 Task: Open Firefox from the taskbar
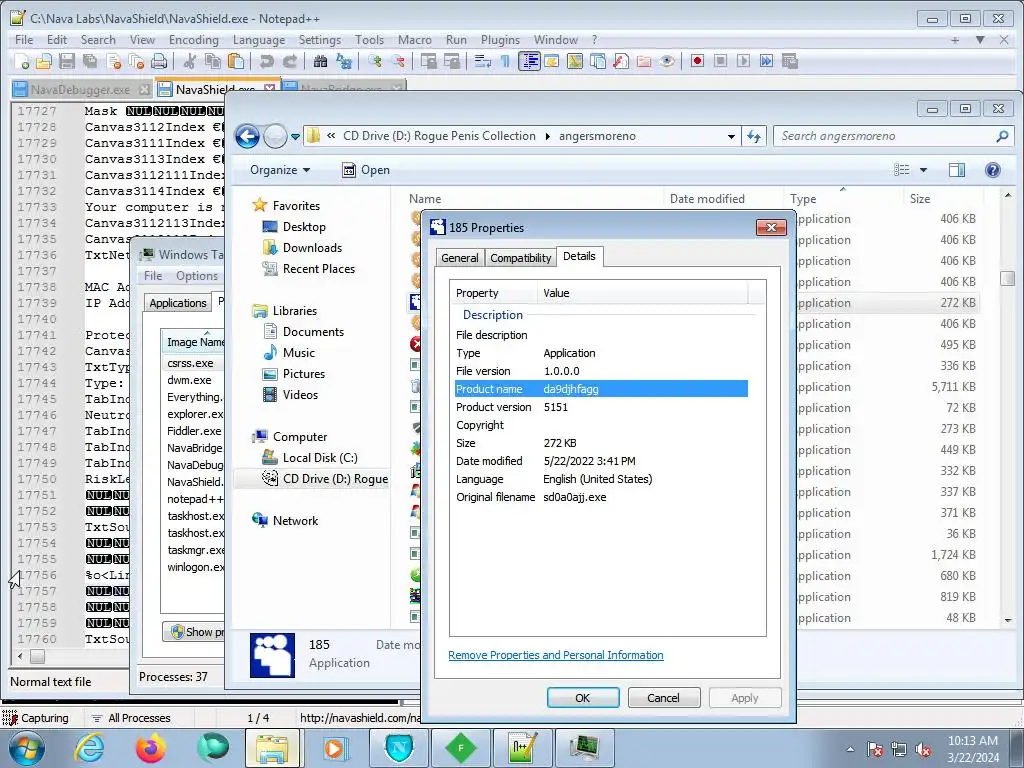pos(151,748)
